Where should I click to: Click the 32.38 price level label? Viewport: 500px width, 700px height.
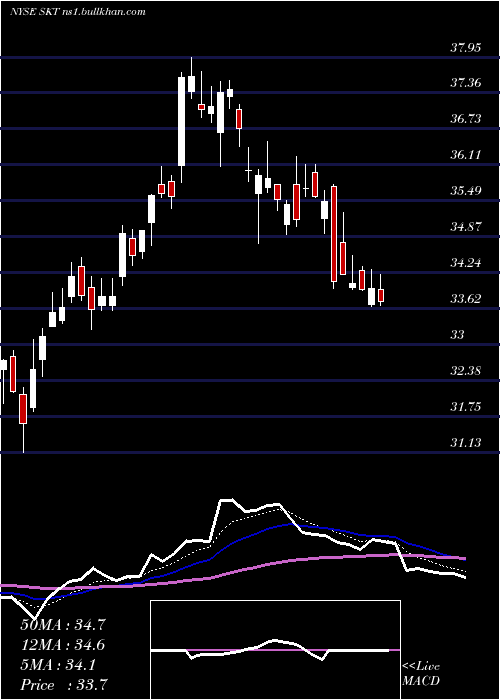click(465, 371)
